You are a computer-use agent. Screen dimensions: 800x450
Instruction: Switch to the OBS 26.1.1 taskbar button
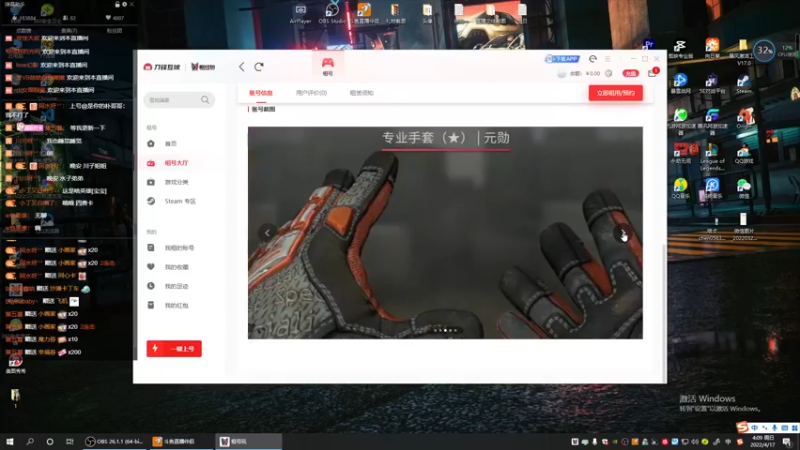pos(114,441)
